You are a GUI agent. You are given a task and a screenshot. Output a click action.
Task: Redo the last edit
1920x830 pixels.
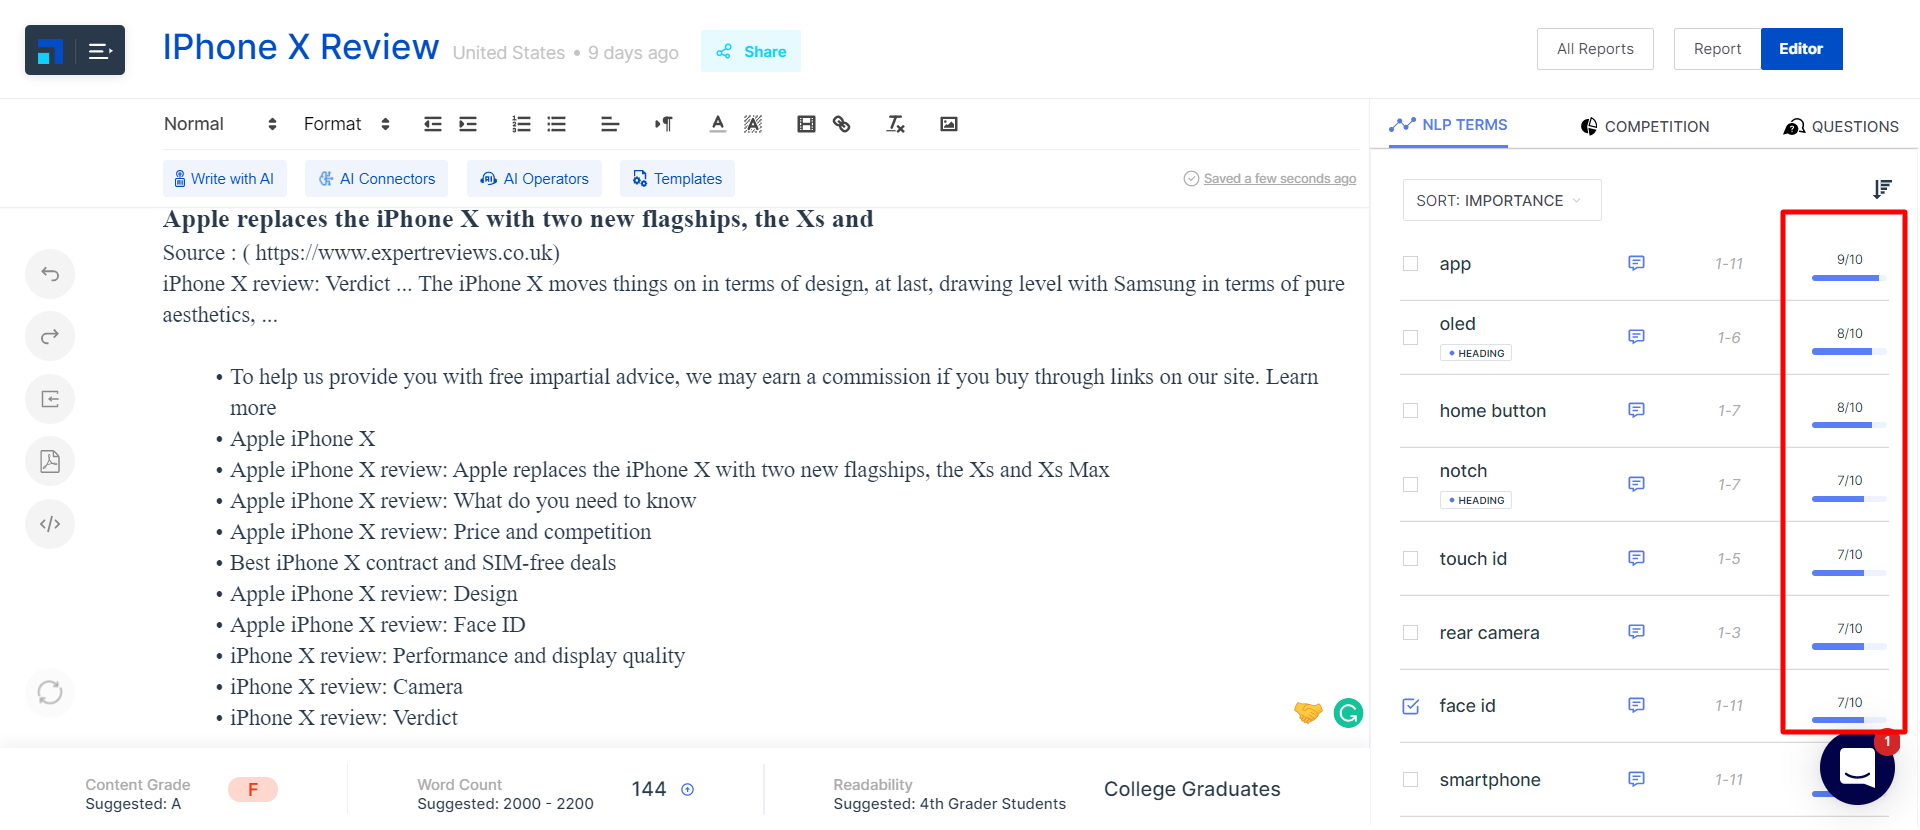[x=50, y=336]
